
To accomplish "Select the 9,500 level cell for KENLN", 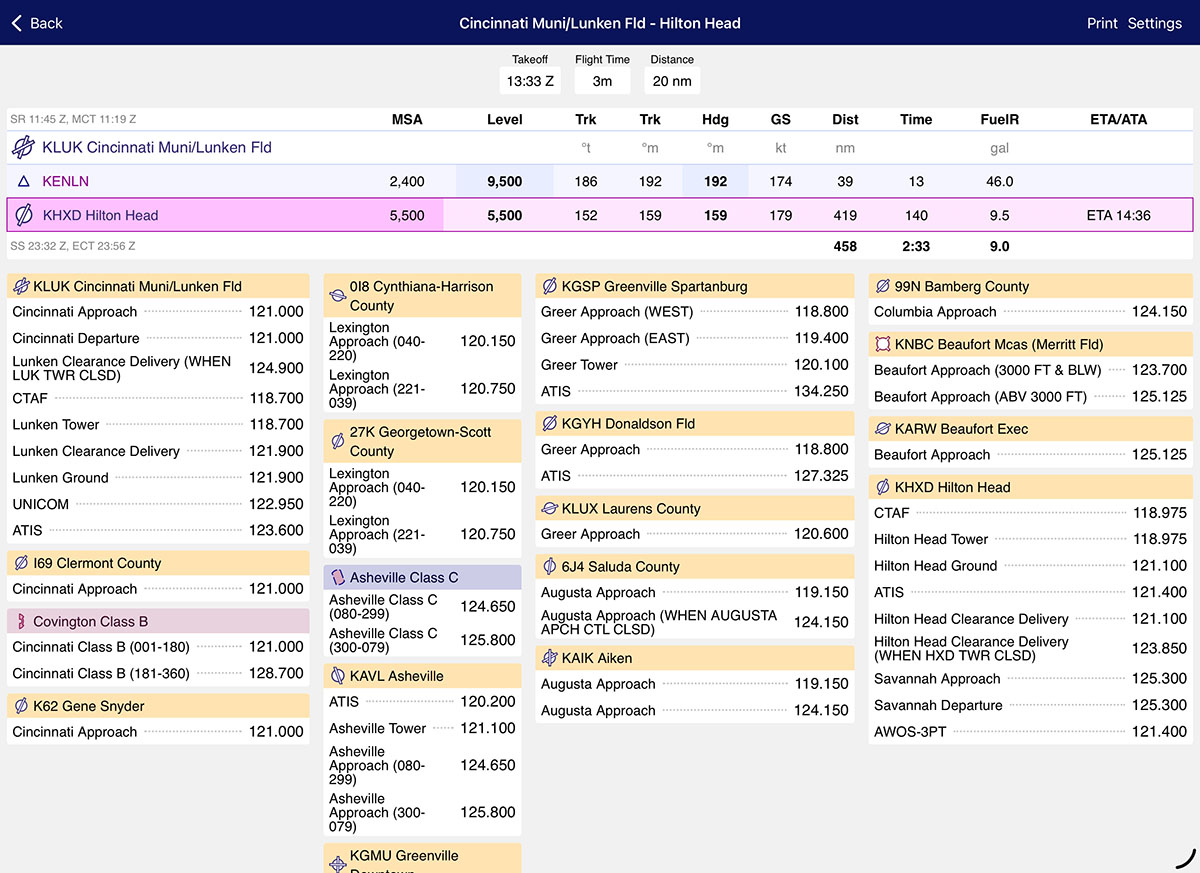I will (x=504, y=182).
